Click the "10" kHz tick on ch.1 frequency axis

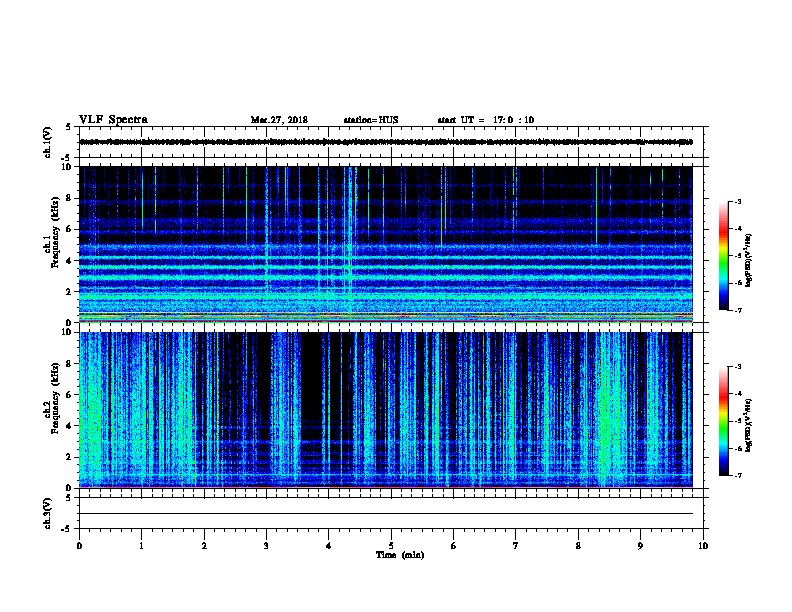point(68,167)
